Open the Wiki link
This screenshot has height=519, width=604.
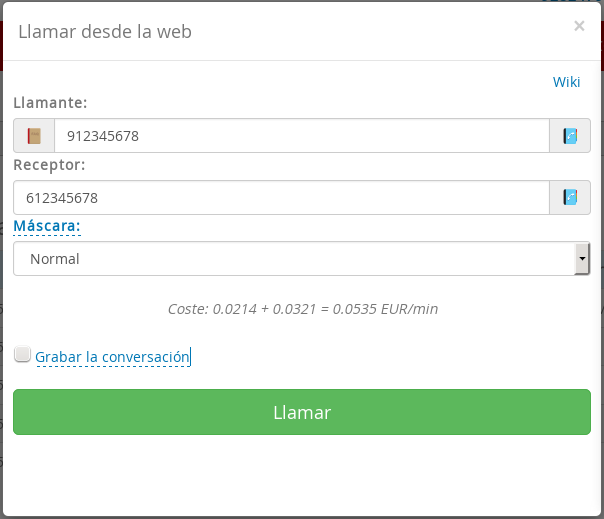566,82
